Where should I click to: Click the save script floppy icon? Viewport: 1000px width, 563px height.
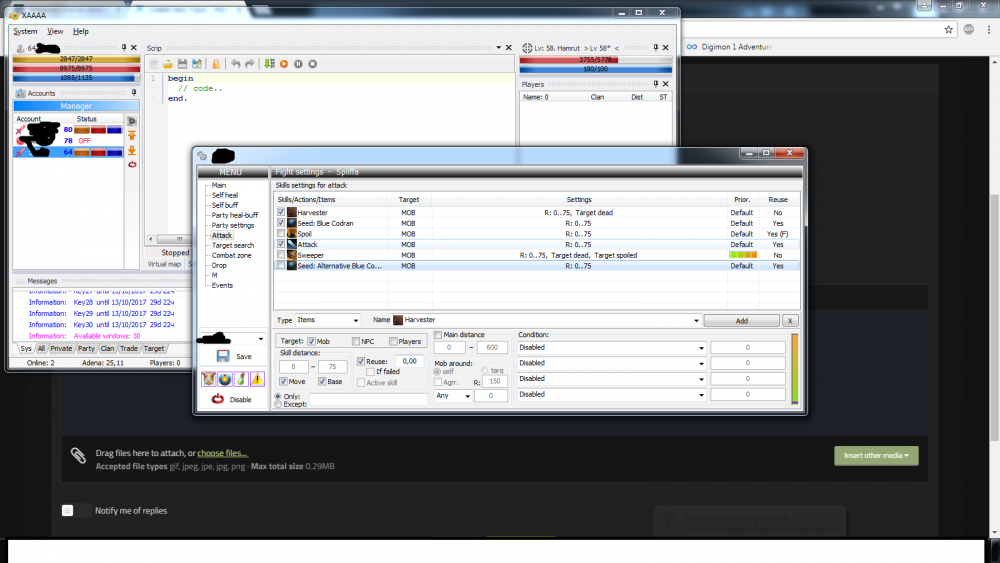pyautogui.click(x=183, y=64)
